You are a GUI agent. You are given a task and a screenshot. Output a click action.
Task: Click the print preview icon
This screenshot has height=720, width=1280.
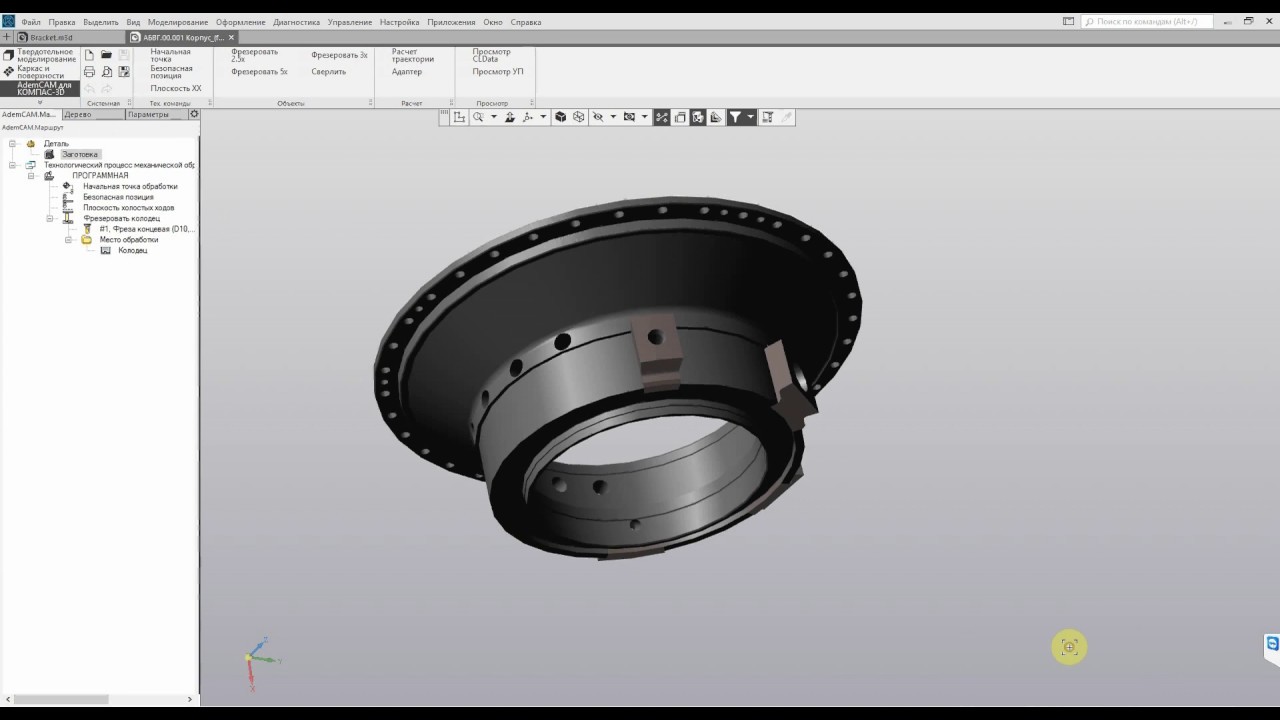click(106, 72)
